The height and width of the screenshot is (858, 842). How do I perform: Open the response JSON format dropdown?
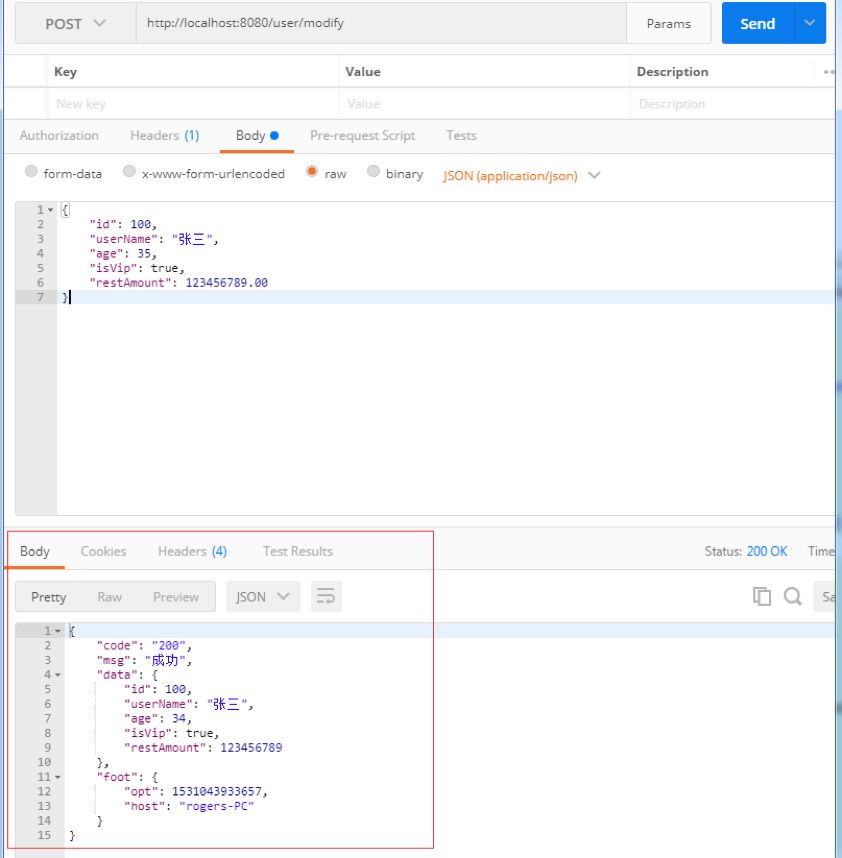263,596
